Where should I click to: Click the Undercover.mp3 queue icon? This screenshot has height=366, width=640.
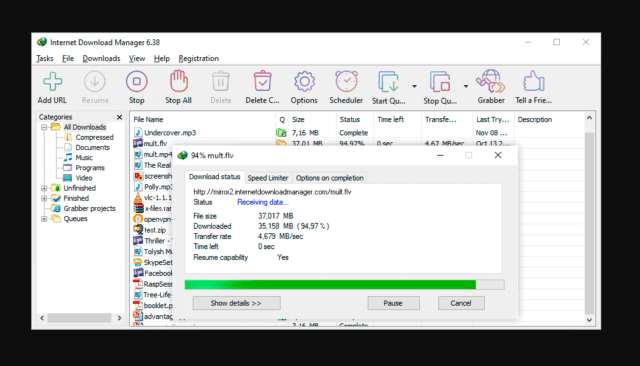coord(281,133)
